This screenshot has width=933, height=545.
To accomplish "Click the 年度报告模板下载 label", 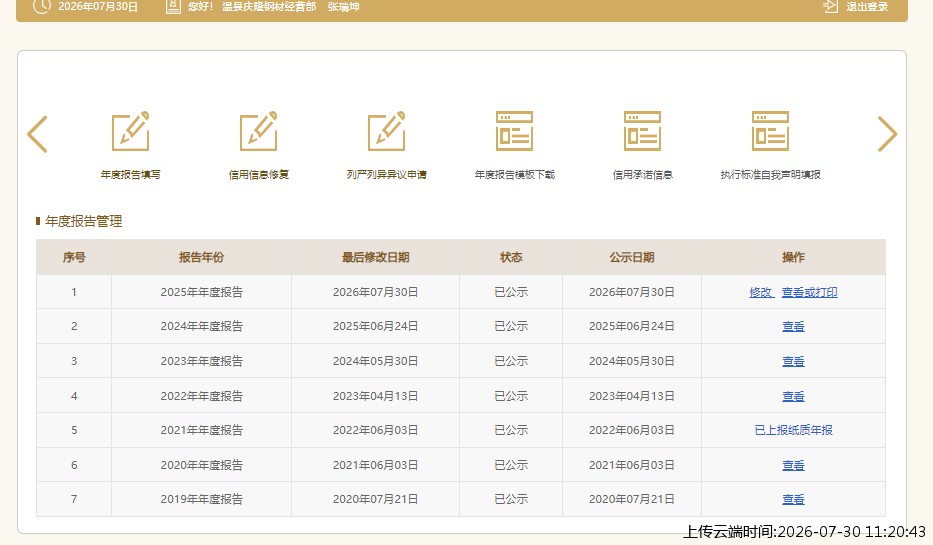I will tap(515, 174).
